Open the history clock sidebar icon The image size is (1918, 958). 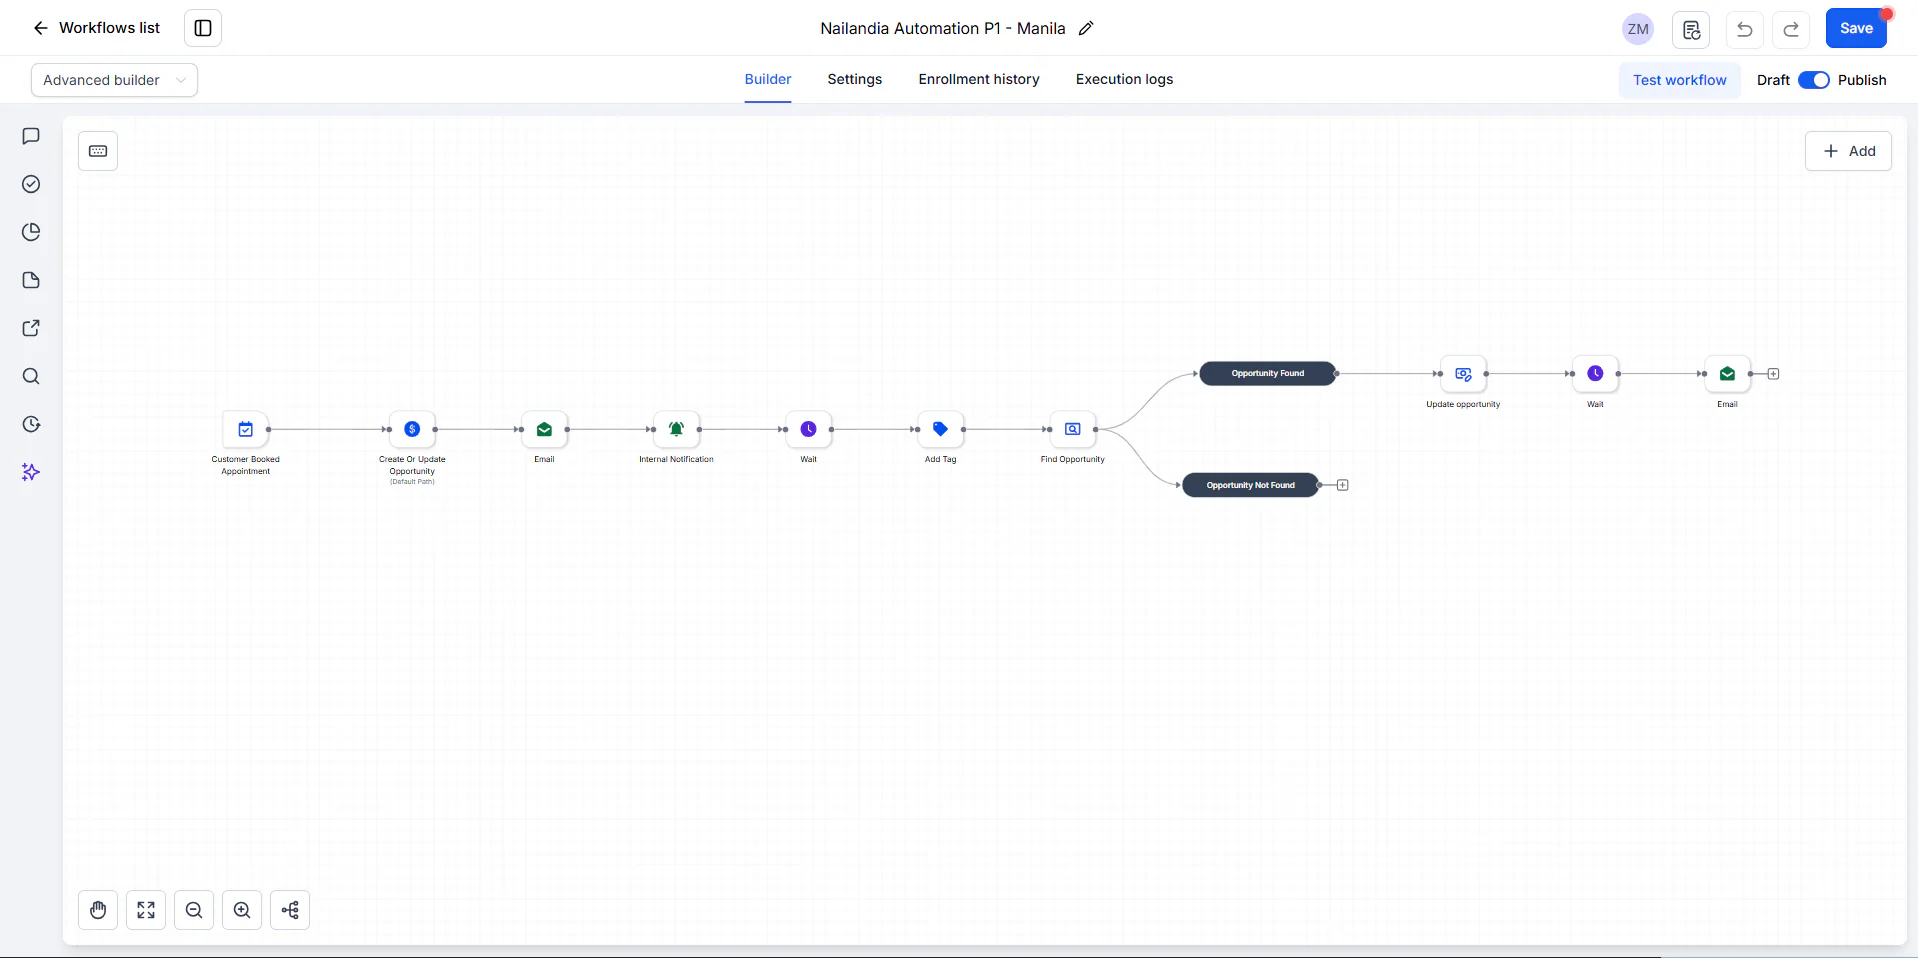(x=31, y=424)
